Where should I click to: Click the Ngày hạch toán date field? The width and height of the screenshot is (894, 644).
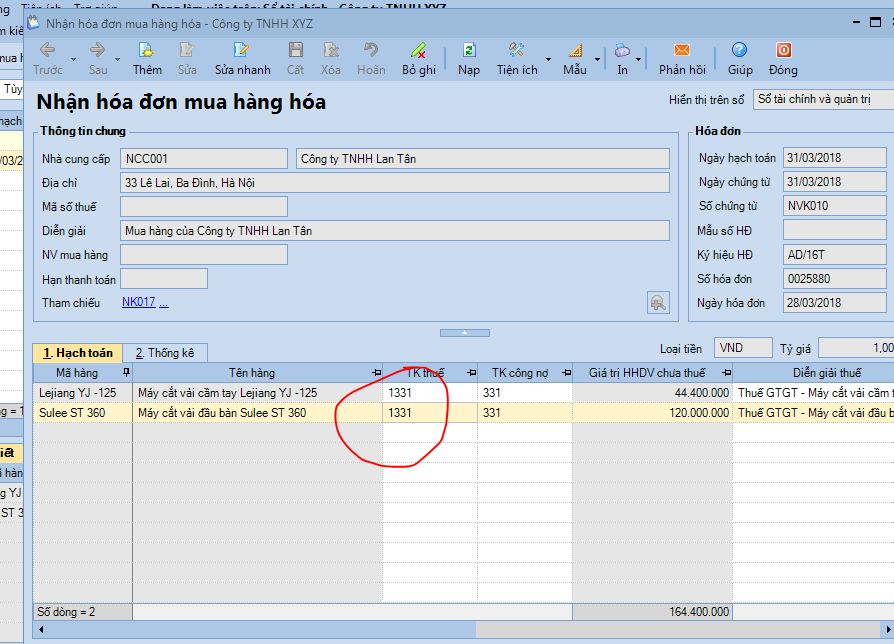[x=834, y=157]
